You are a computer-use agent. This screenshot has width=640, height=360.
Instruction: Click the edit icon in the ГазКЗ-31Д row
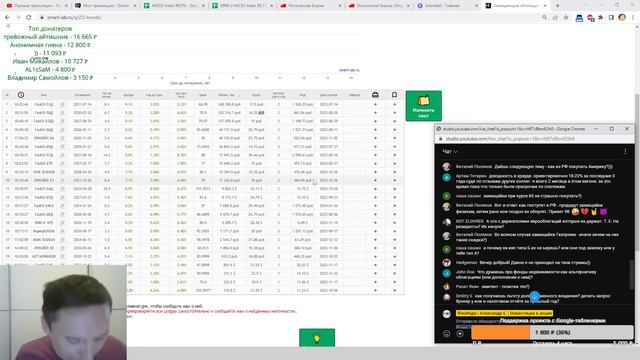coord(62,104)
